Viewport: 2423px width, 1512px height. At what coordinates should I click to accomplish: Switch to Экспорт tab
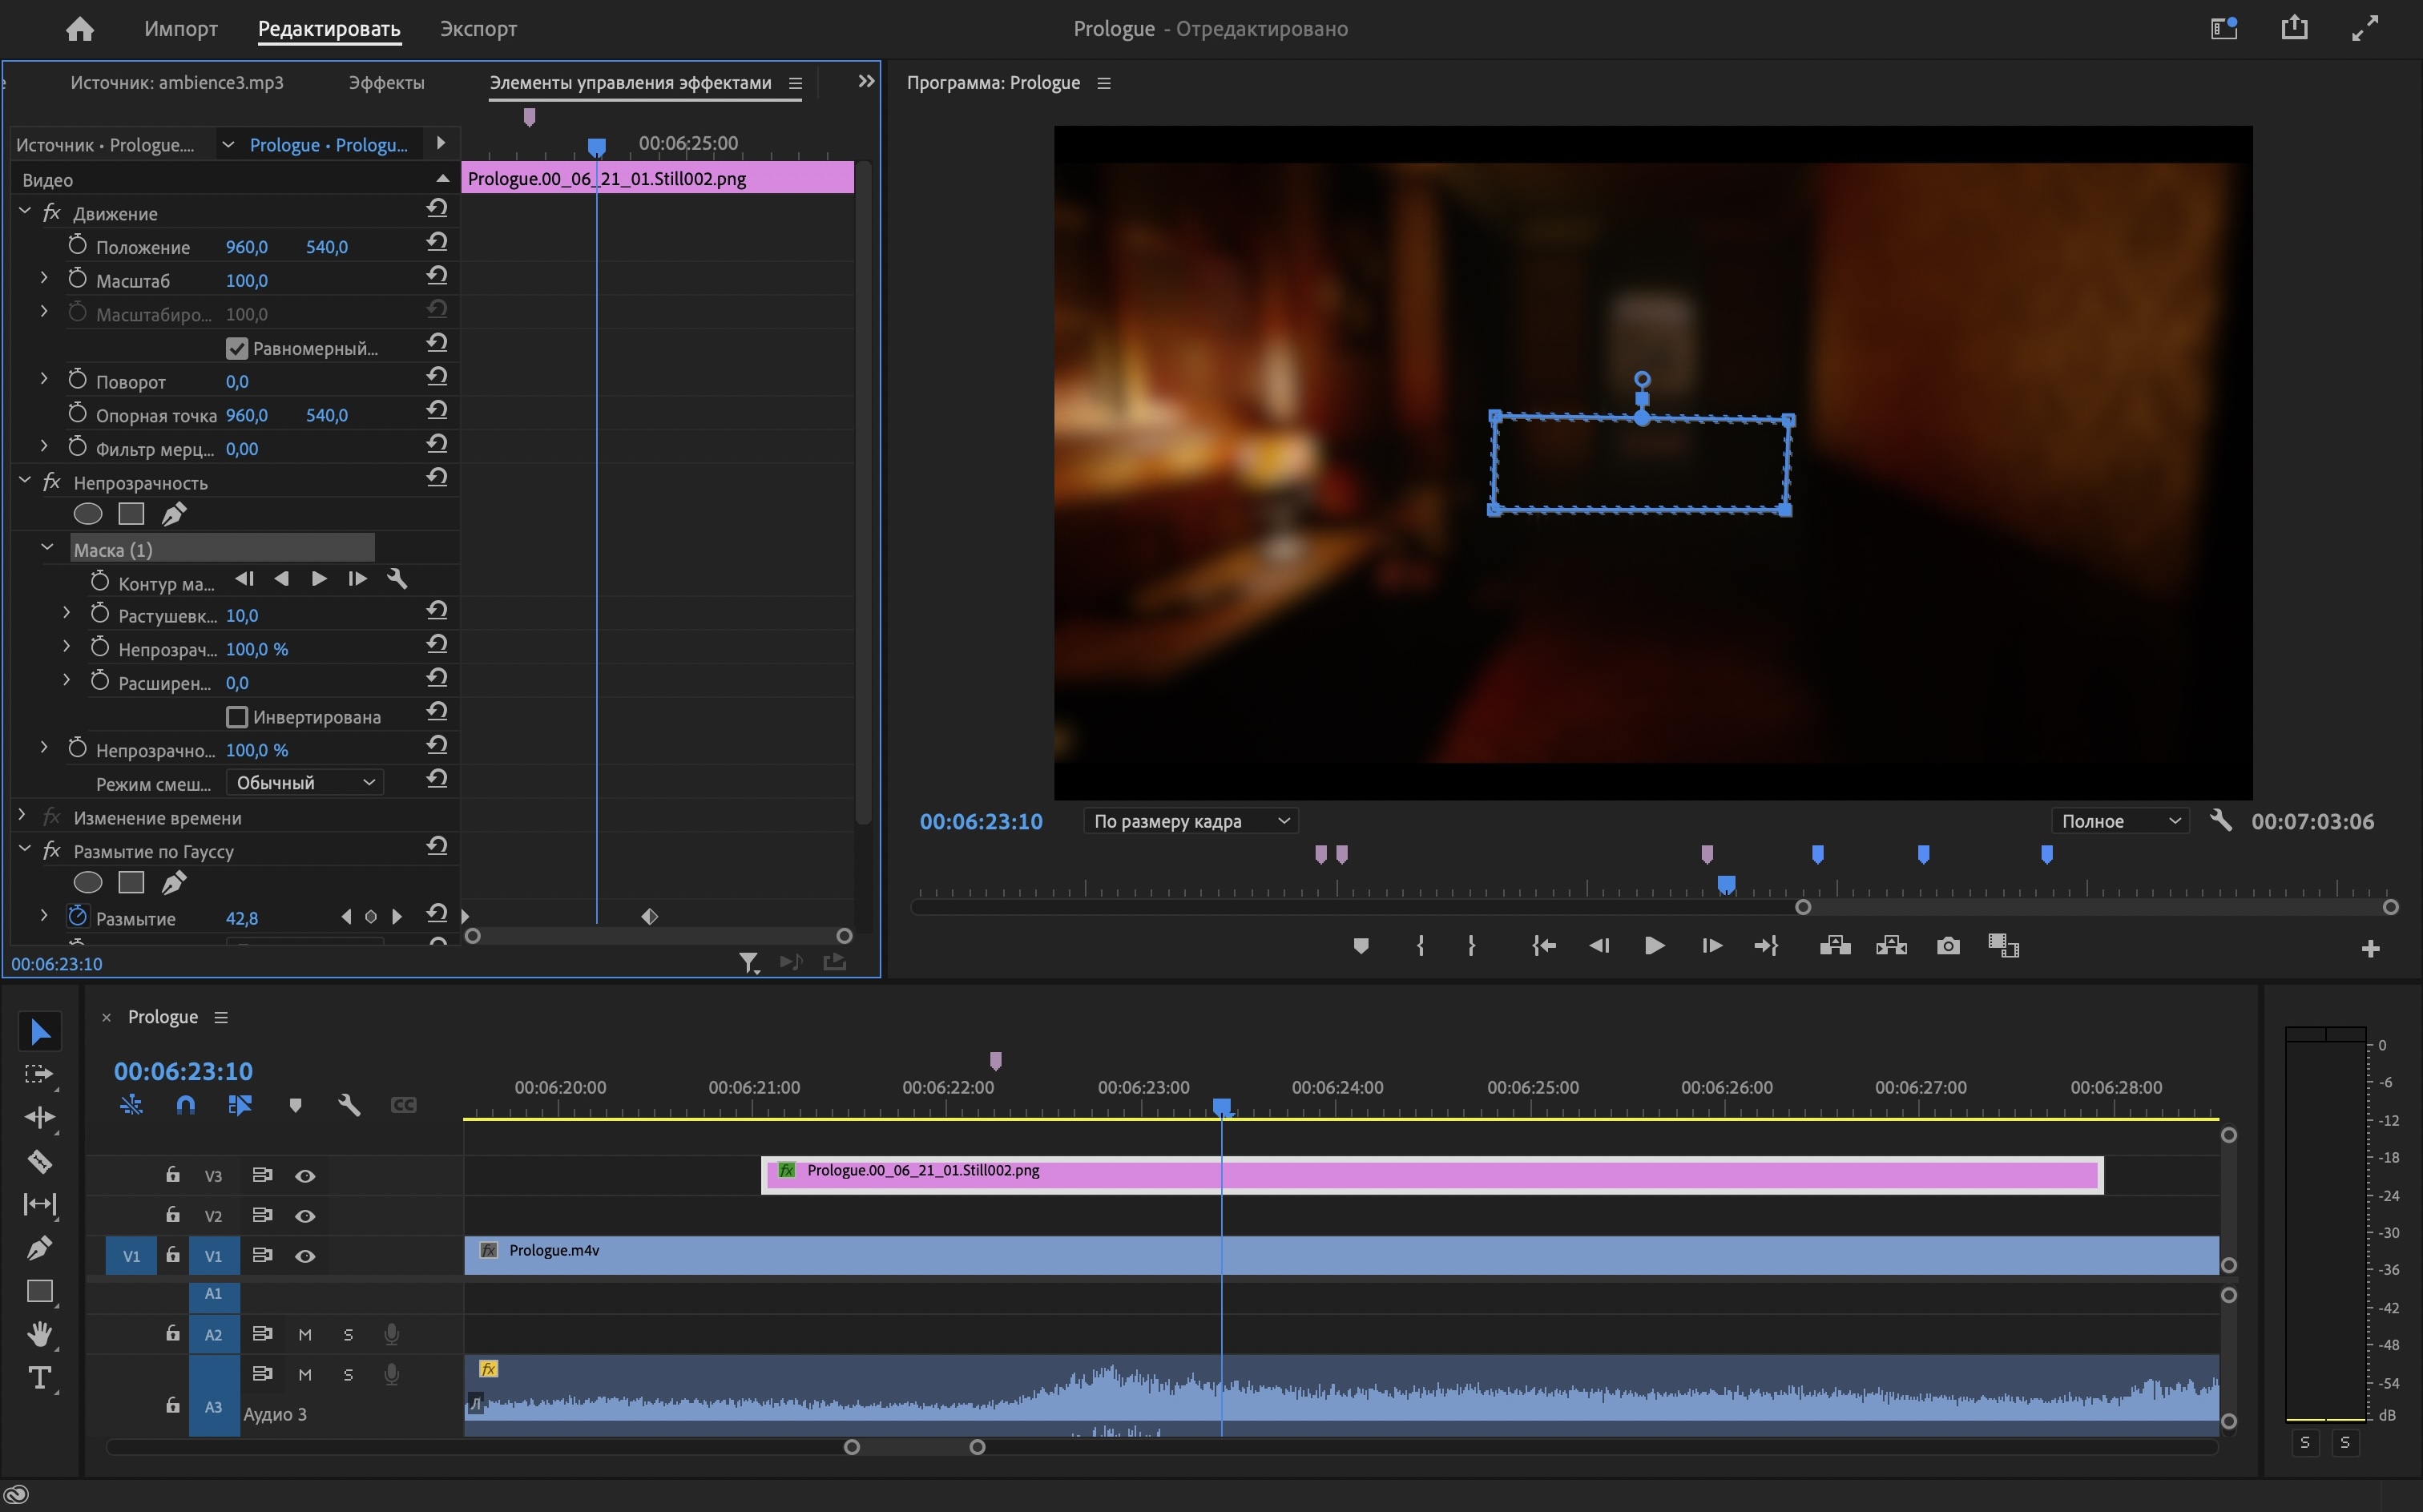[478, 29]
